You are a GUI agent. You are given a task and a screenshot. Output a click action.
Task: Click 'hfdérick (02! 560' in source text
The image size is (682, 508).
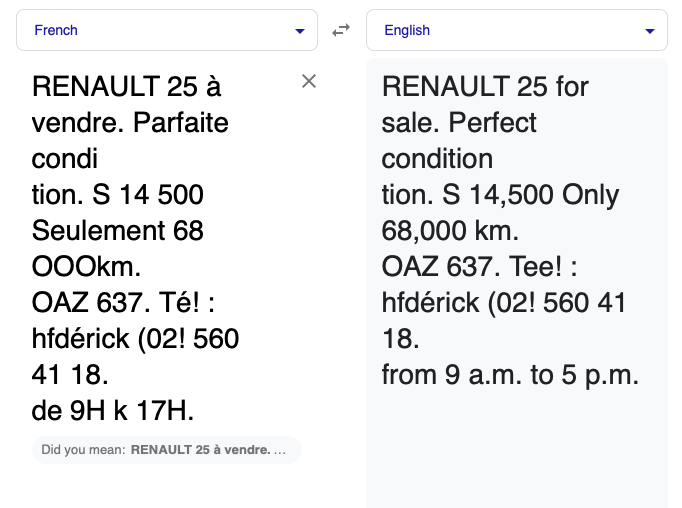point(135,339)
